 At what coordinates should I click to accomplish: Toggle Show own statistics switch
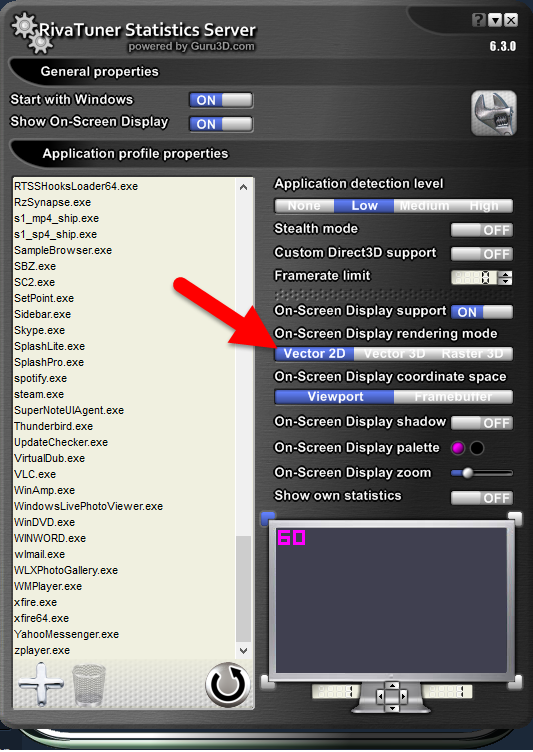pos(482,498)
